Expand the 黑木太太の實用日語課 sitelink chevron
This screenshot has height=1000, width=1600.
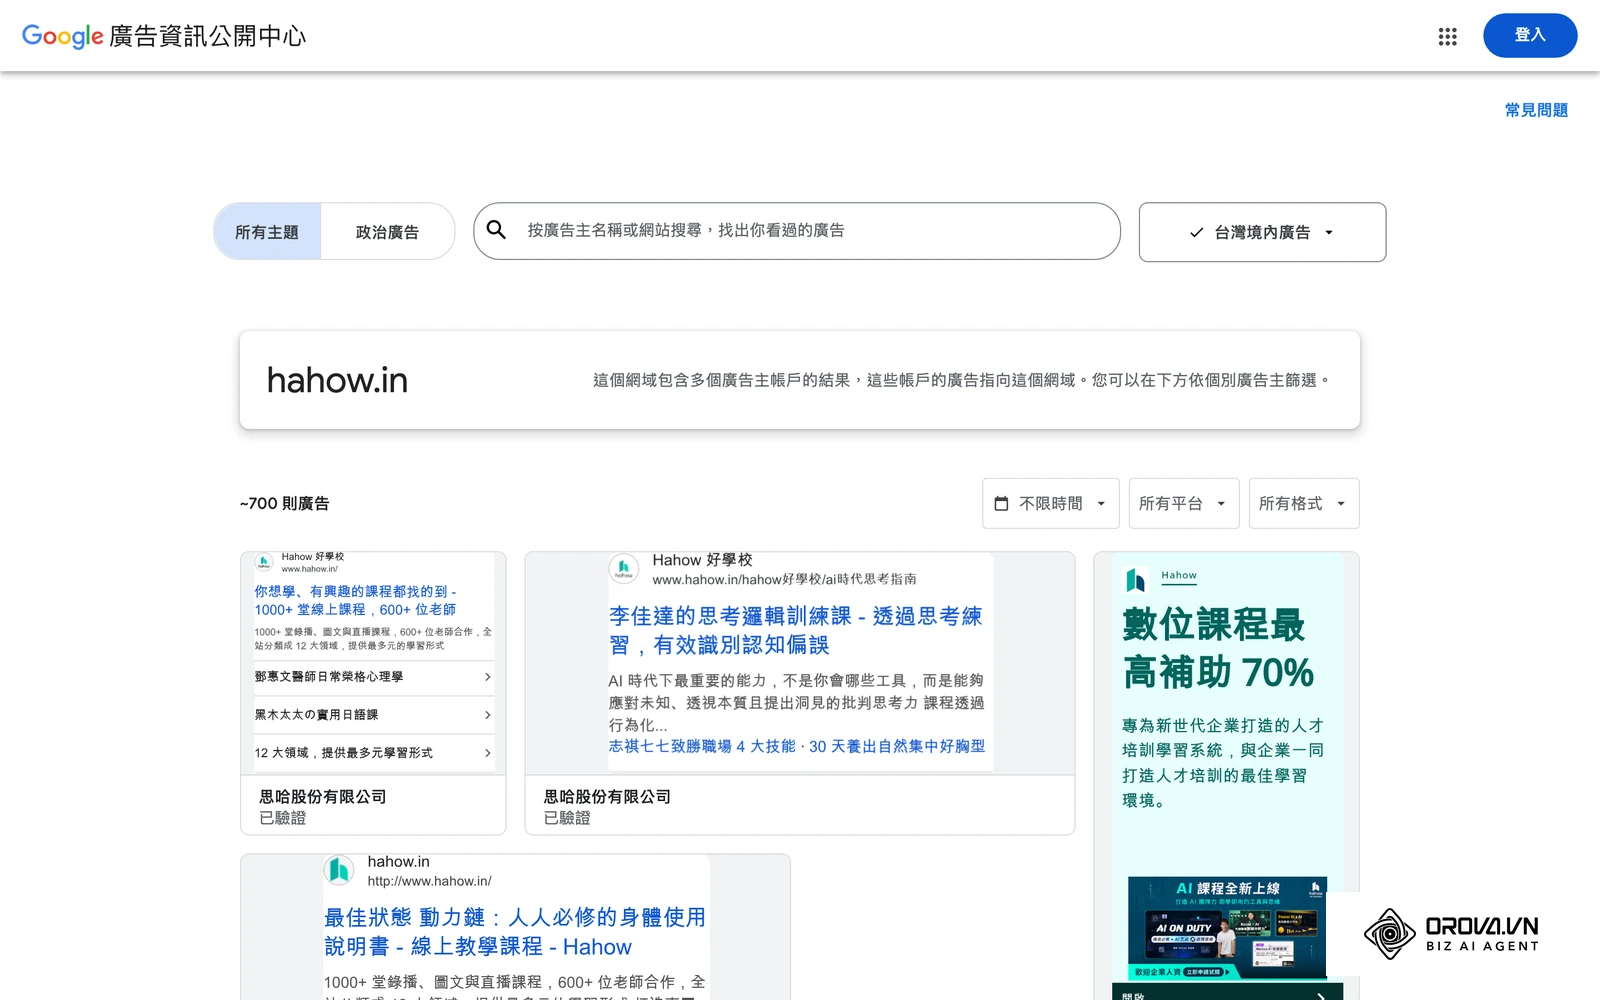click(487, 715)
